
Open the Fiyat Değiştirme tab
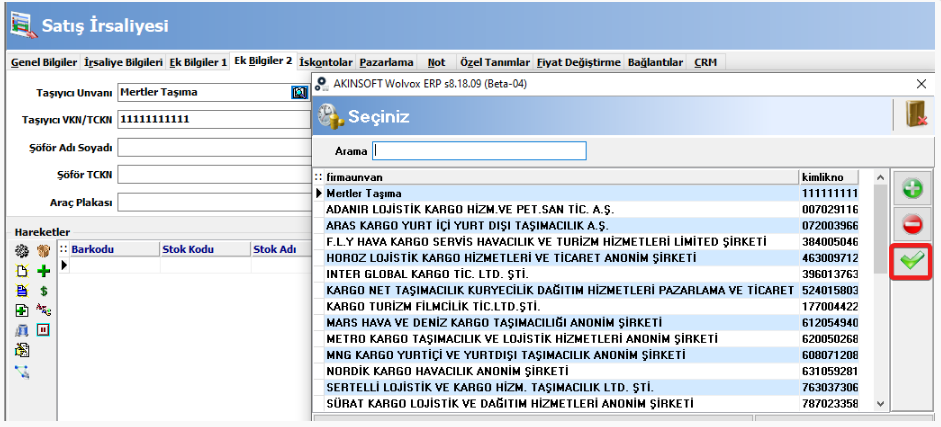tap(579, 62)
